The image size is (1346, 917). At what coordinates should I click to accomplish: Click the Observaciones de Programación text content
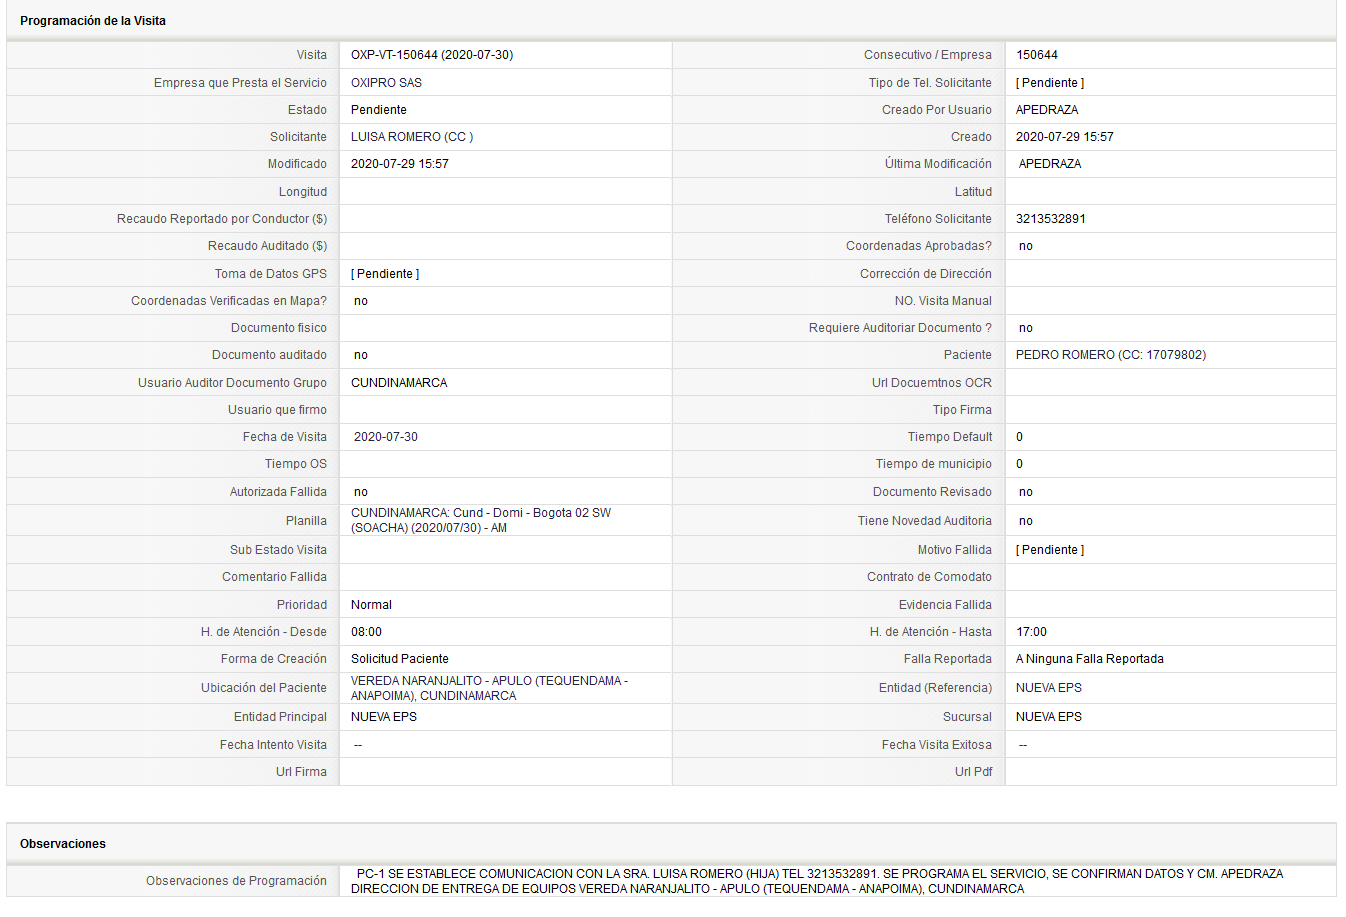pyautogui.click(x=817, y=881)
